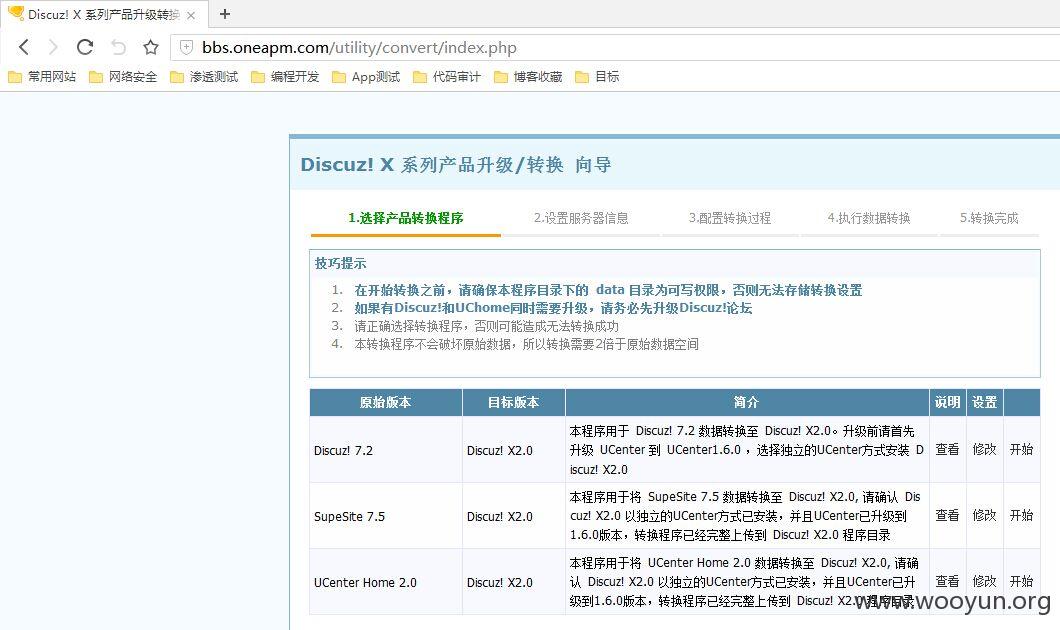This screenshot has width=1060, height=630.
Task: Click the 目标版本 column header
Action: [514, 402]
